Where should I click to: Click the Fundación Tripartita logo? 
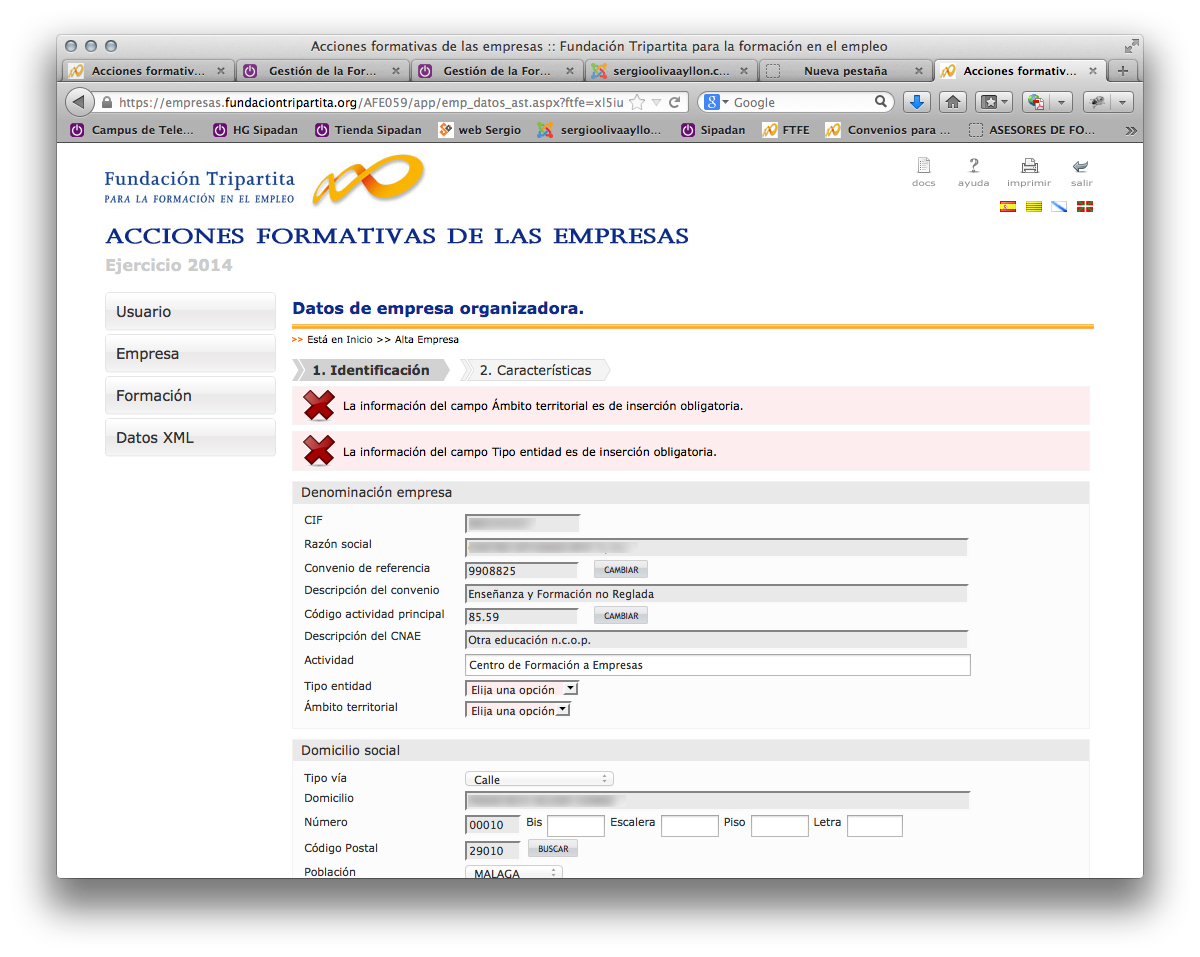(264, 181)
